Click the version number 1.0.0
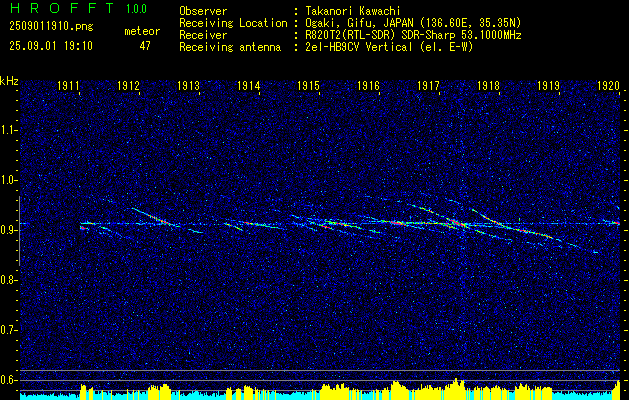 (136, 8)
